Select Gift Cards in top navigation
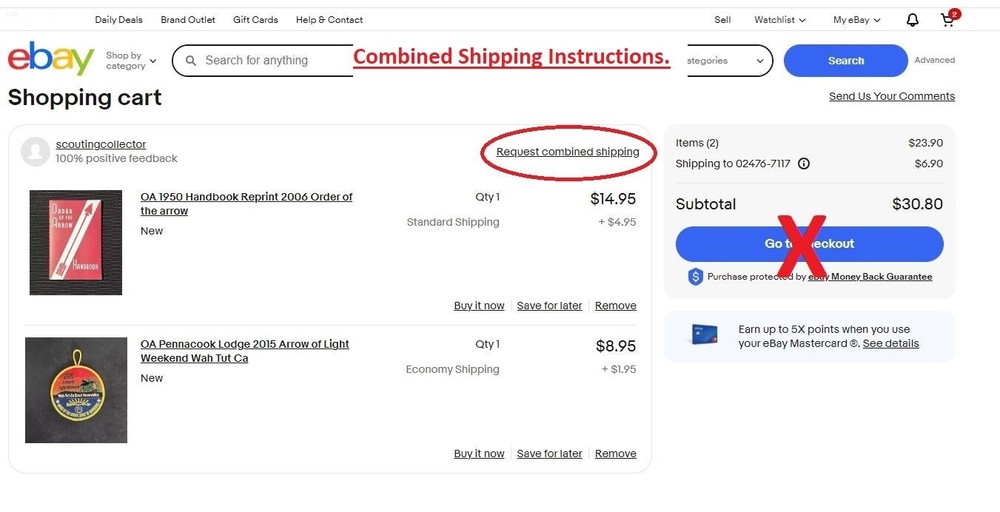 click(x=255, y=20)
